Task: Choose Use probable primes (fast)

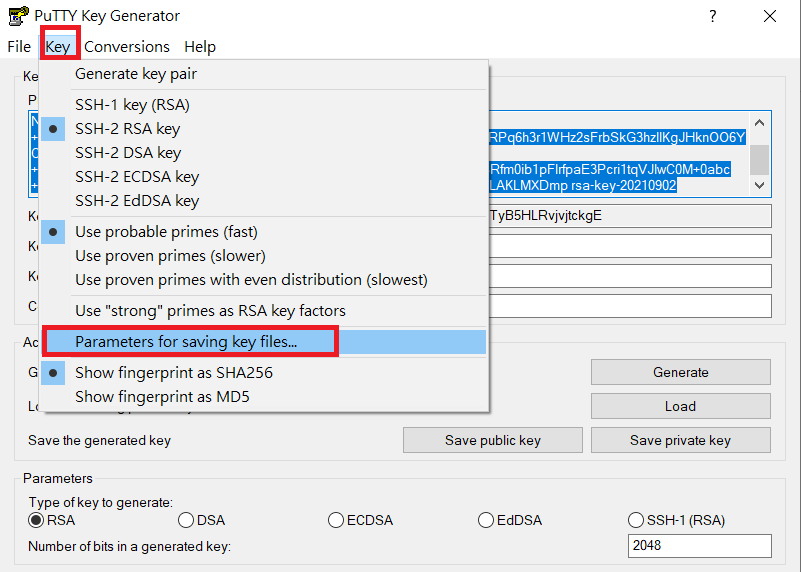Action: pyautogui.click(x=264, y=232)
